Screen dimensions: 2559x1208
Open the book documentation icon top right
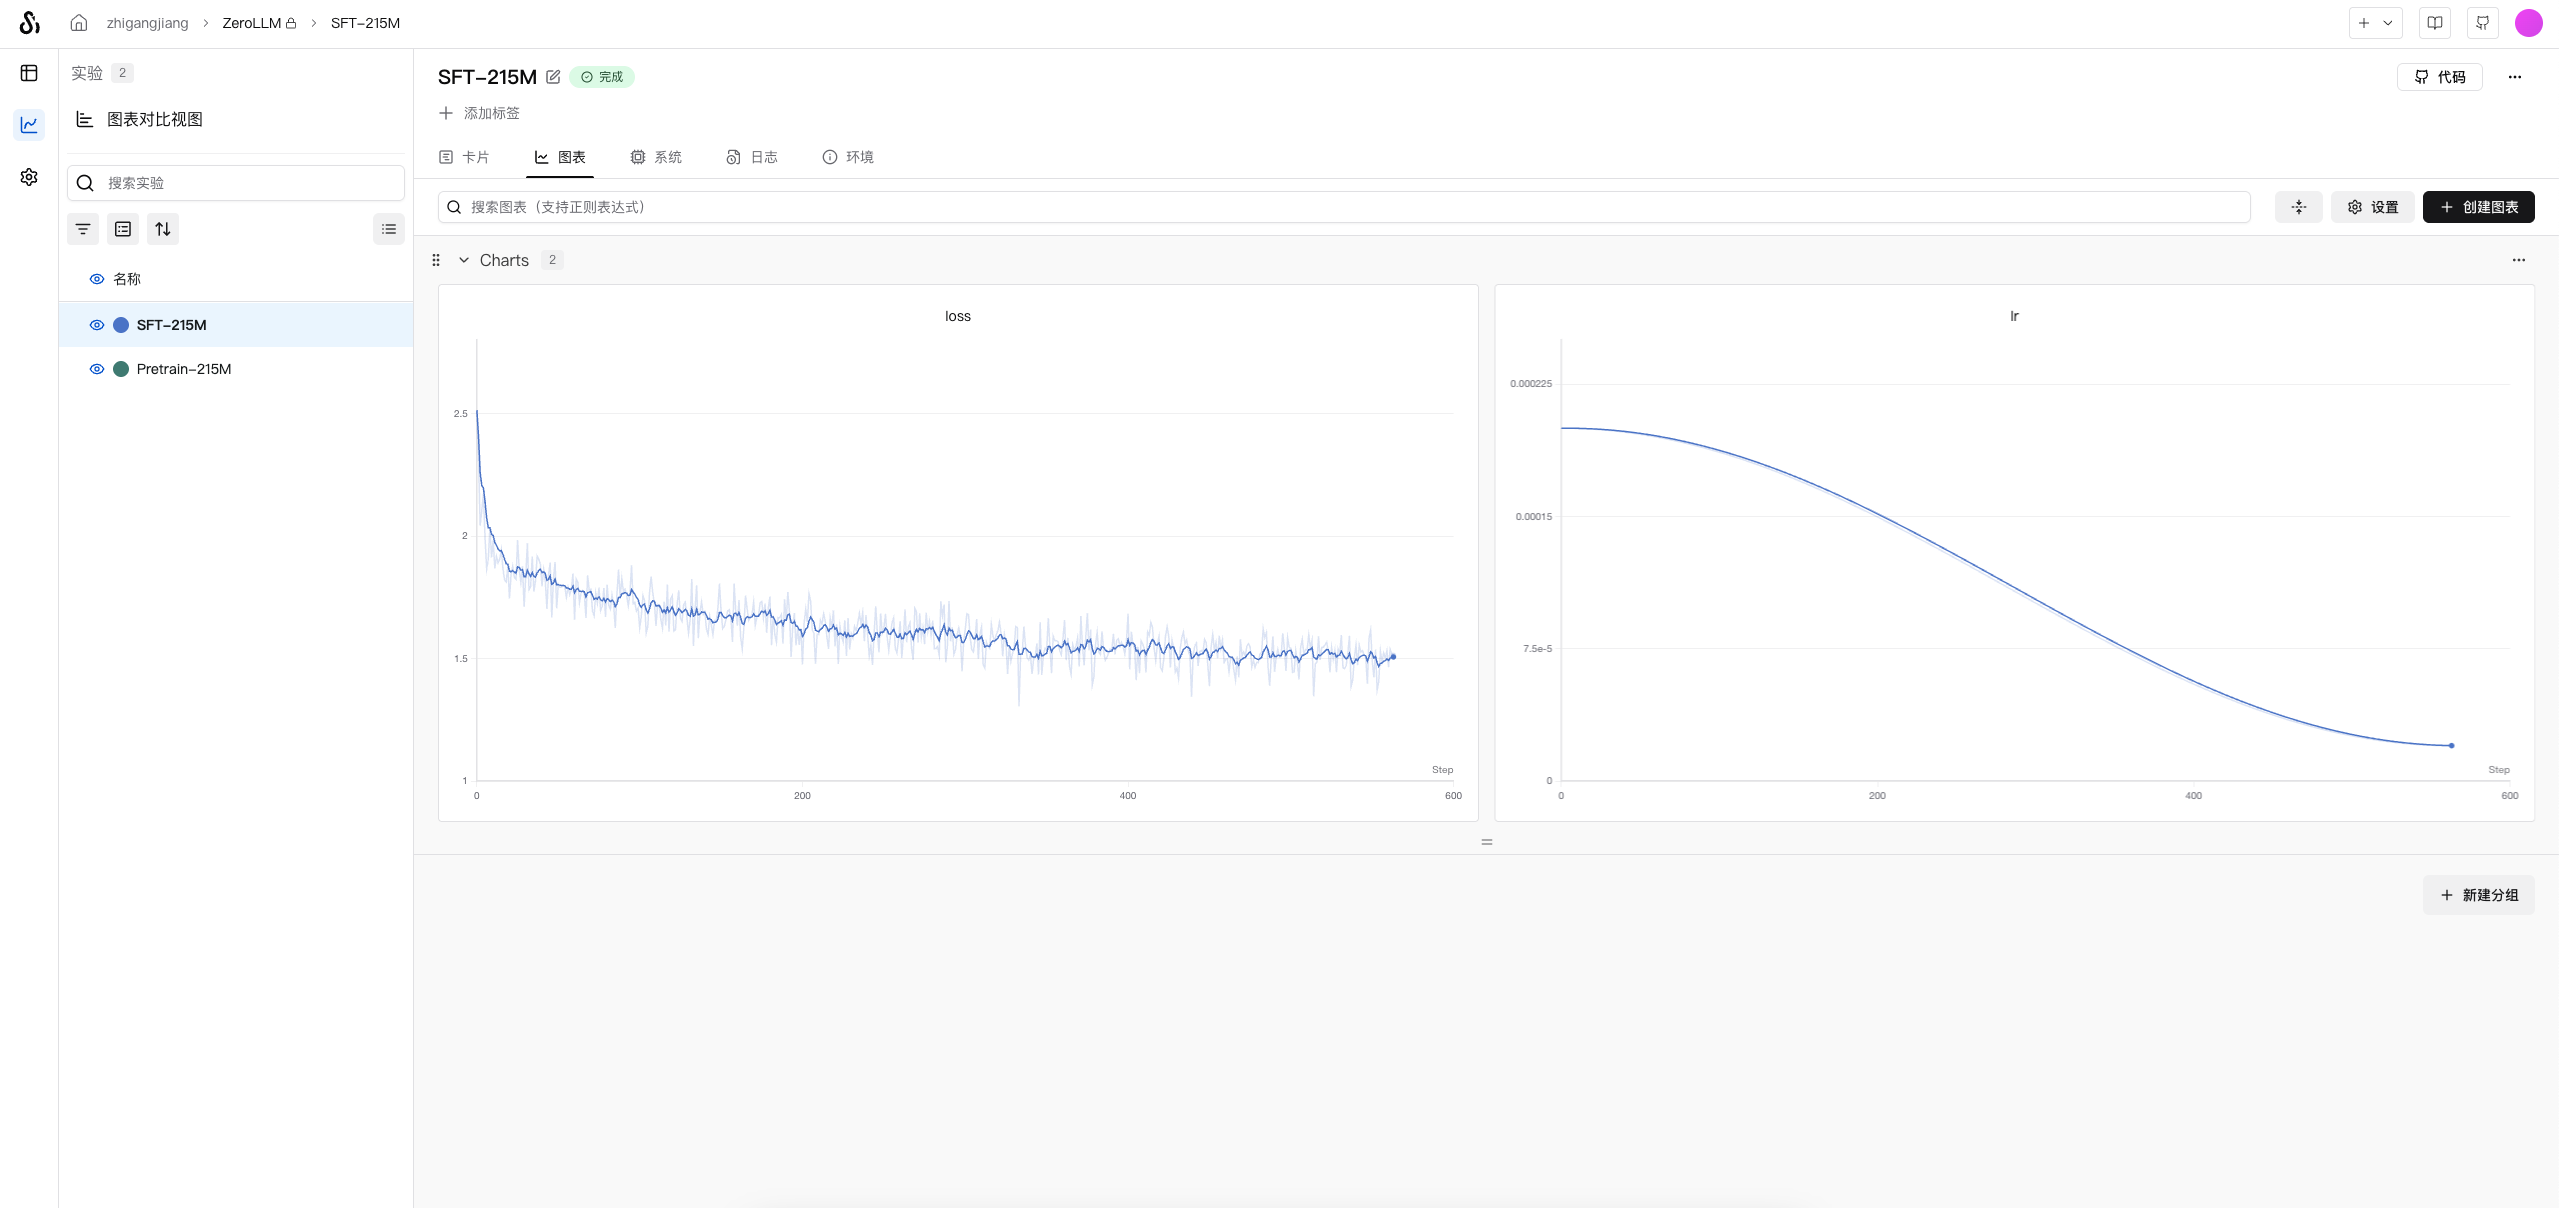point(2435,23)
